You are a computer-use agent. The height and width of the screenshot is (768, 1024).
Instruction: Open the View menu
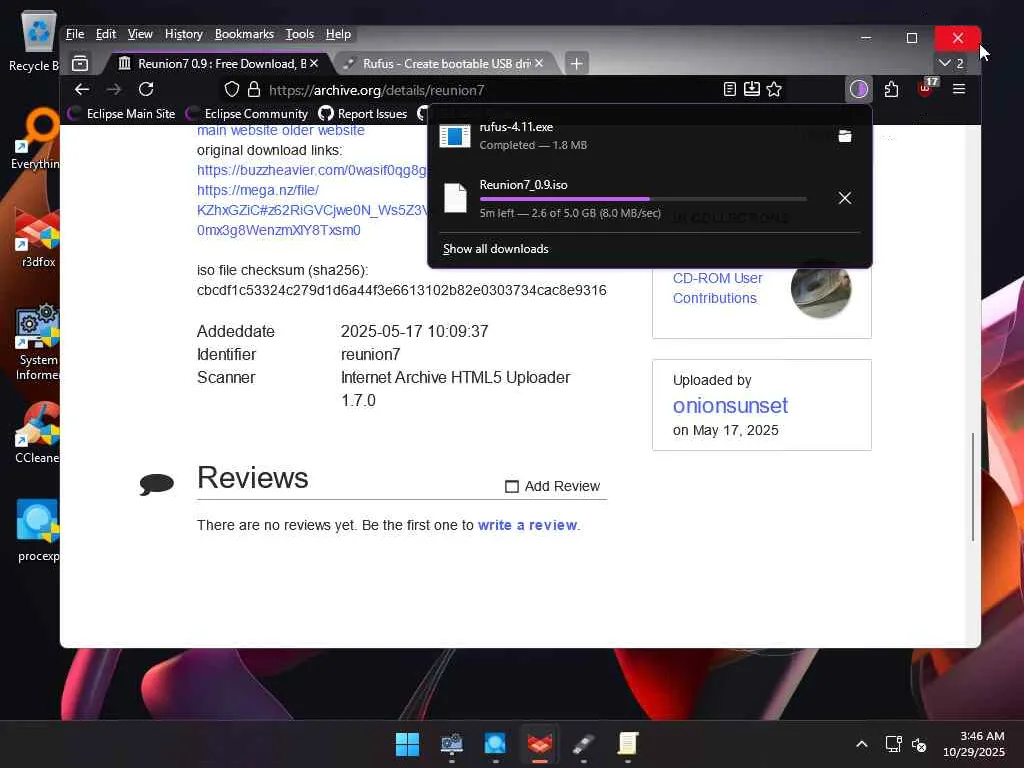tap(140, 34)
